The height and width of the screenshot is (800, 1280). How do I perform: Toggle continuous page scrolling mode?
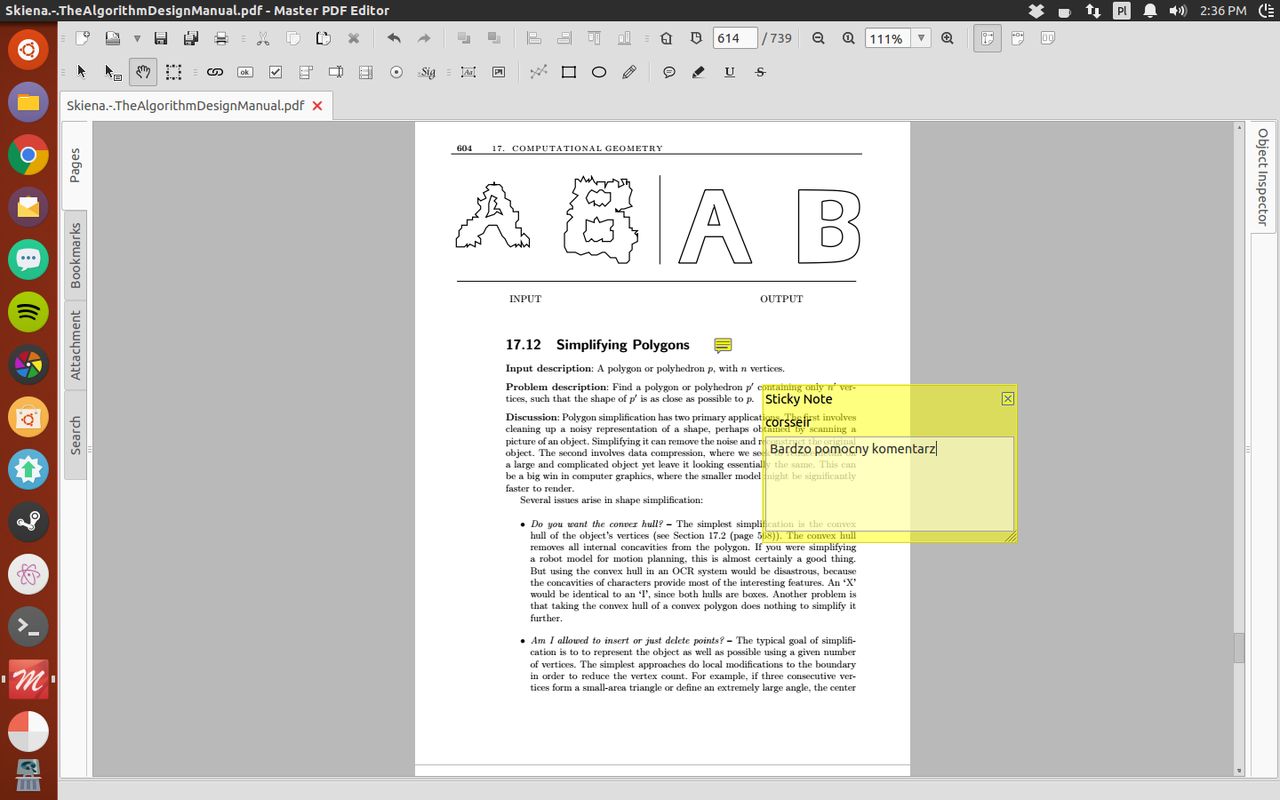tap(987, 38)
